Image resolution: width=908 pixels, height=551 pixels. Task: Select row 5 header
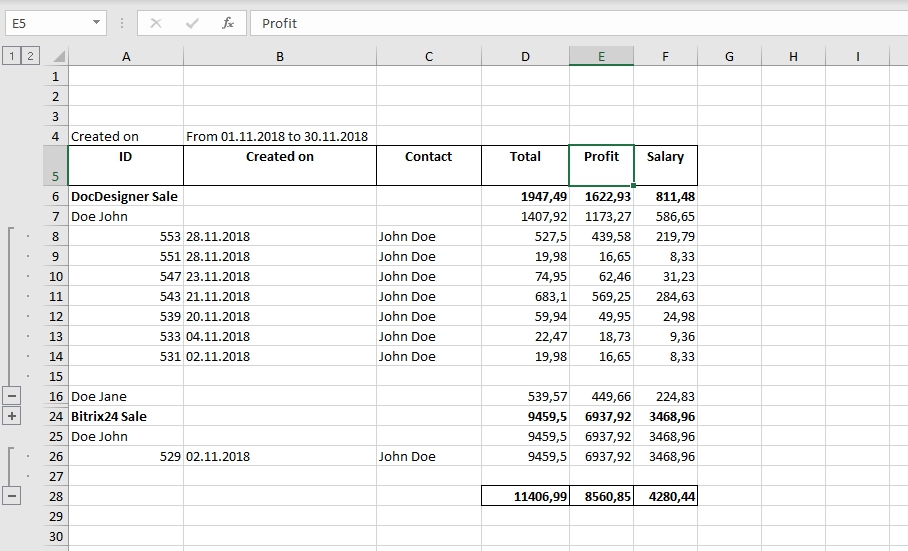(x=56, y=166)
